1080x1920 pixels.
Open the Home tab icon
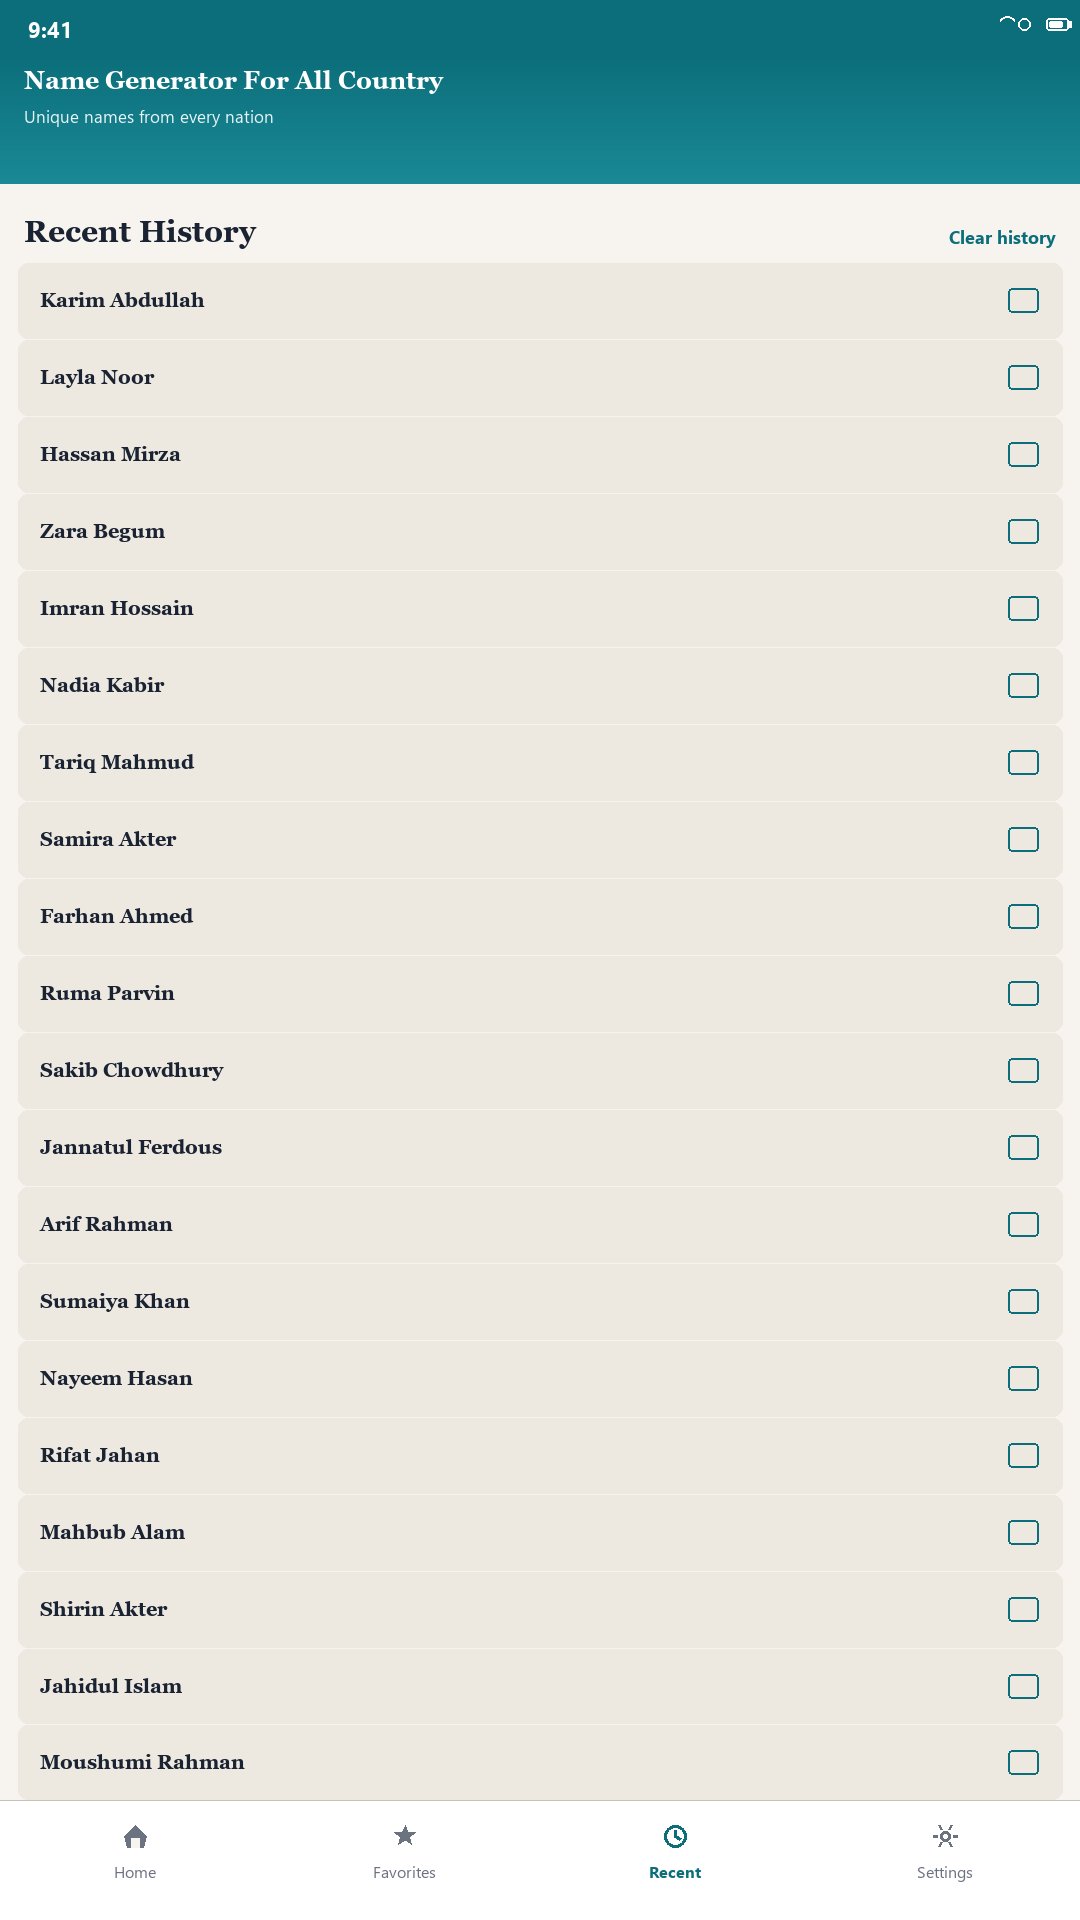pos(135,1836)
